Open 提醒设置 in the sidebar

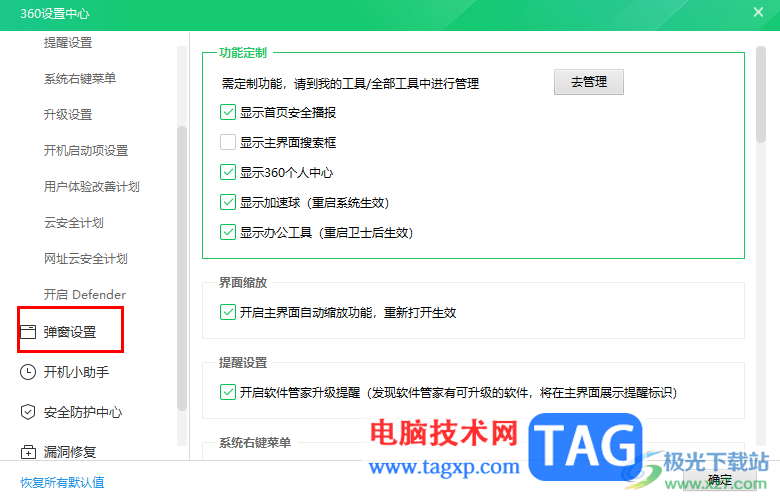click(68, 43)
